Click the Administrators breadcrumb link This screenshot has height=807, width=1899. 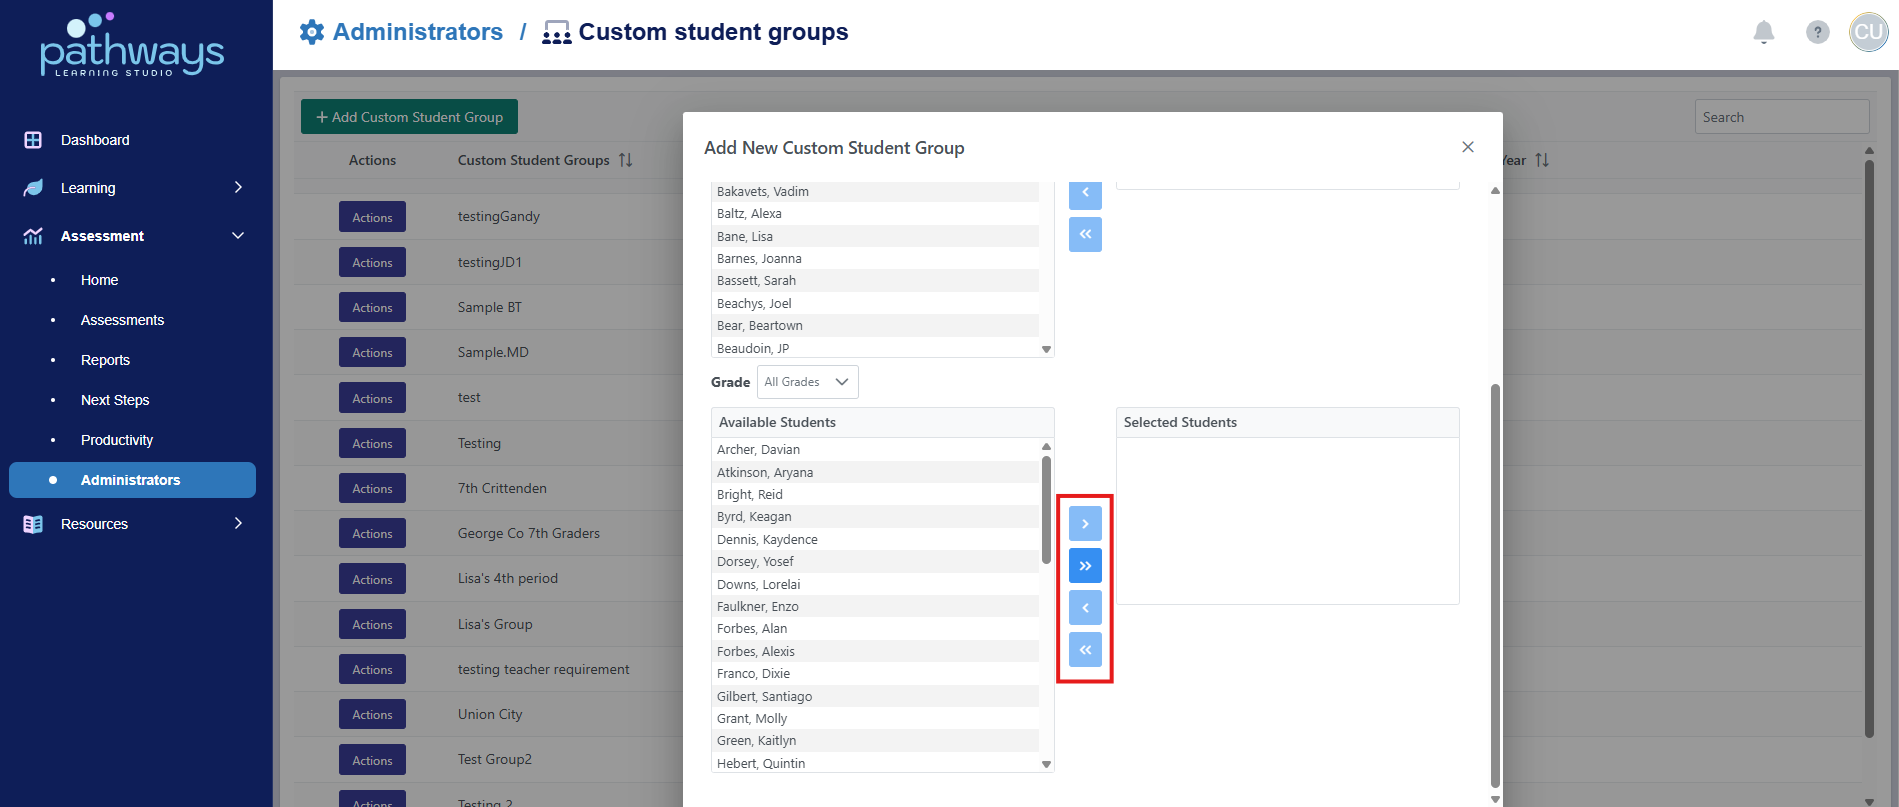pyautogui.click(x=417, y=32)
